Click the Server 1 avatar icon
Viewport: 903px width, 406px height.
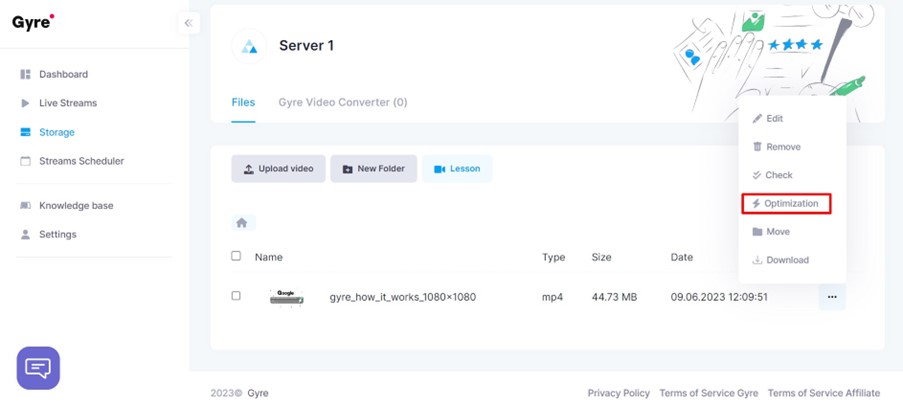point(249,46)
